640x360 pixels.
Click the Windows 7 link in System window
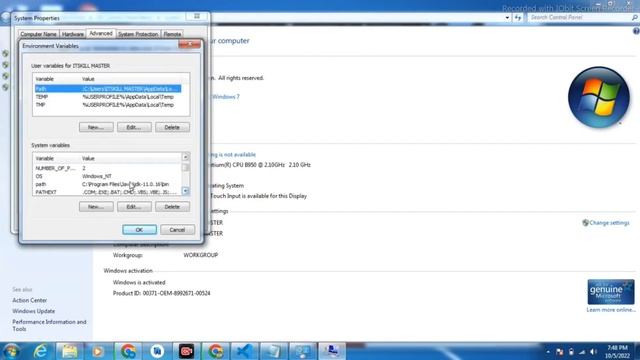(x=226, y=97)
